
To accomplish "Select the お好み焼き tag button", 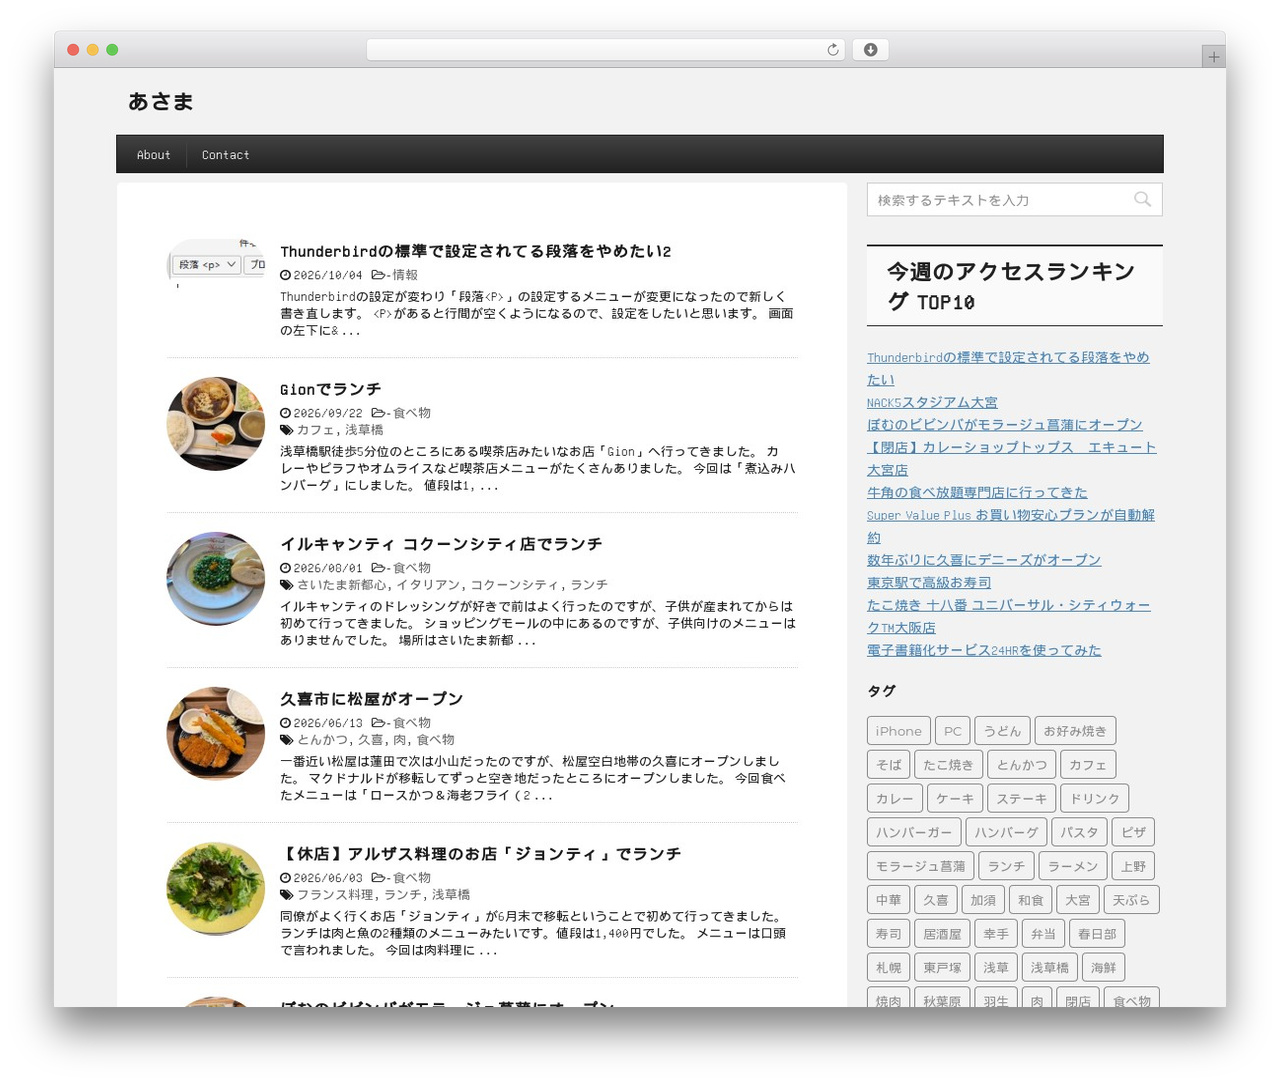I will pyautogui.click(x=1075, y=731).
